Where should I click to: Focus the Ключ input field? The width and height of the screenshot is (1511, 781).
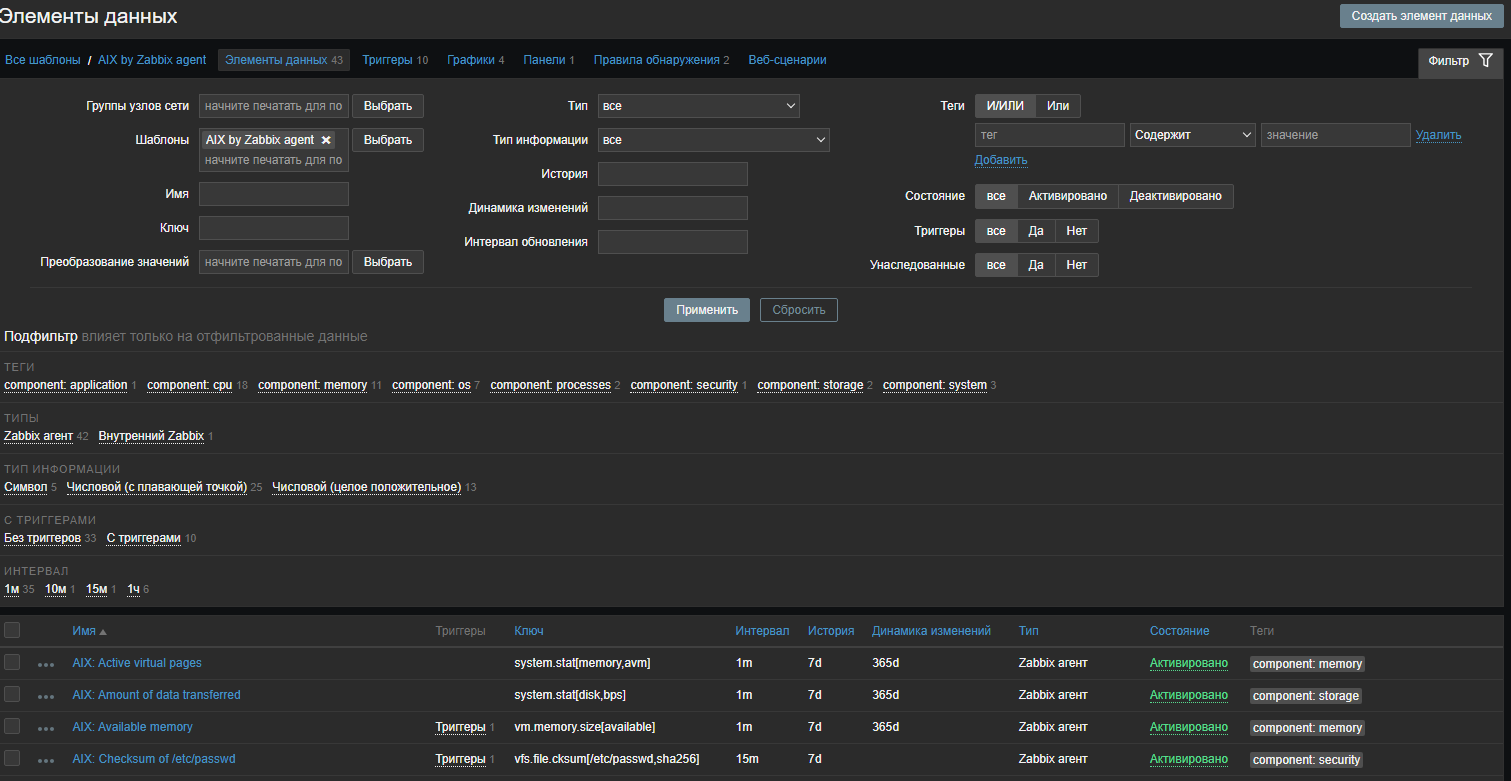274,228
